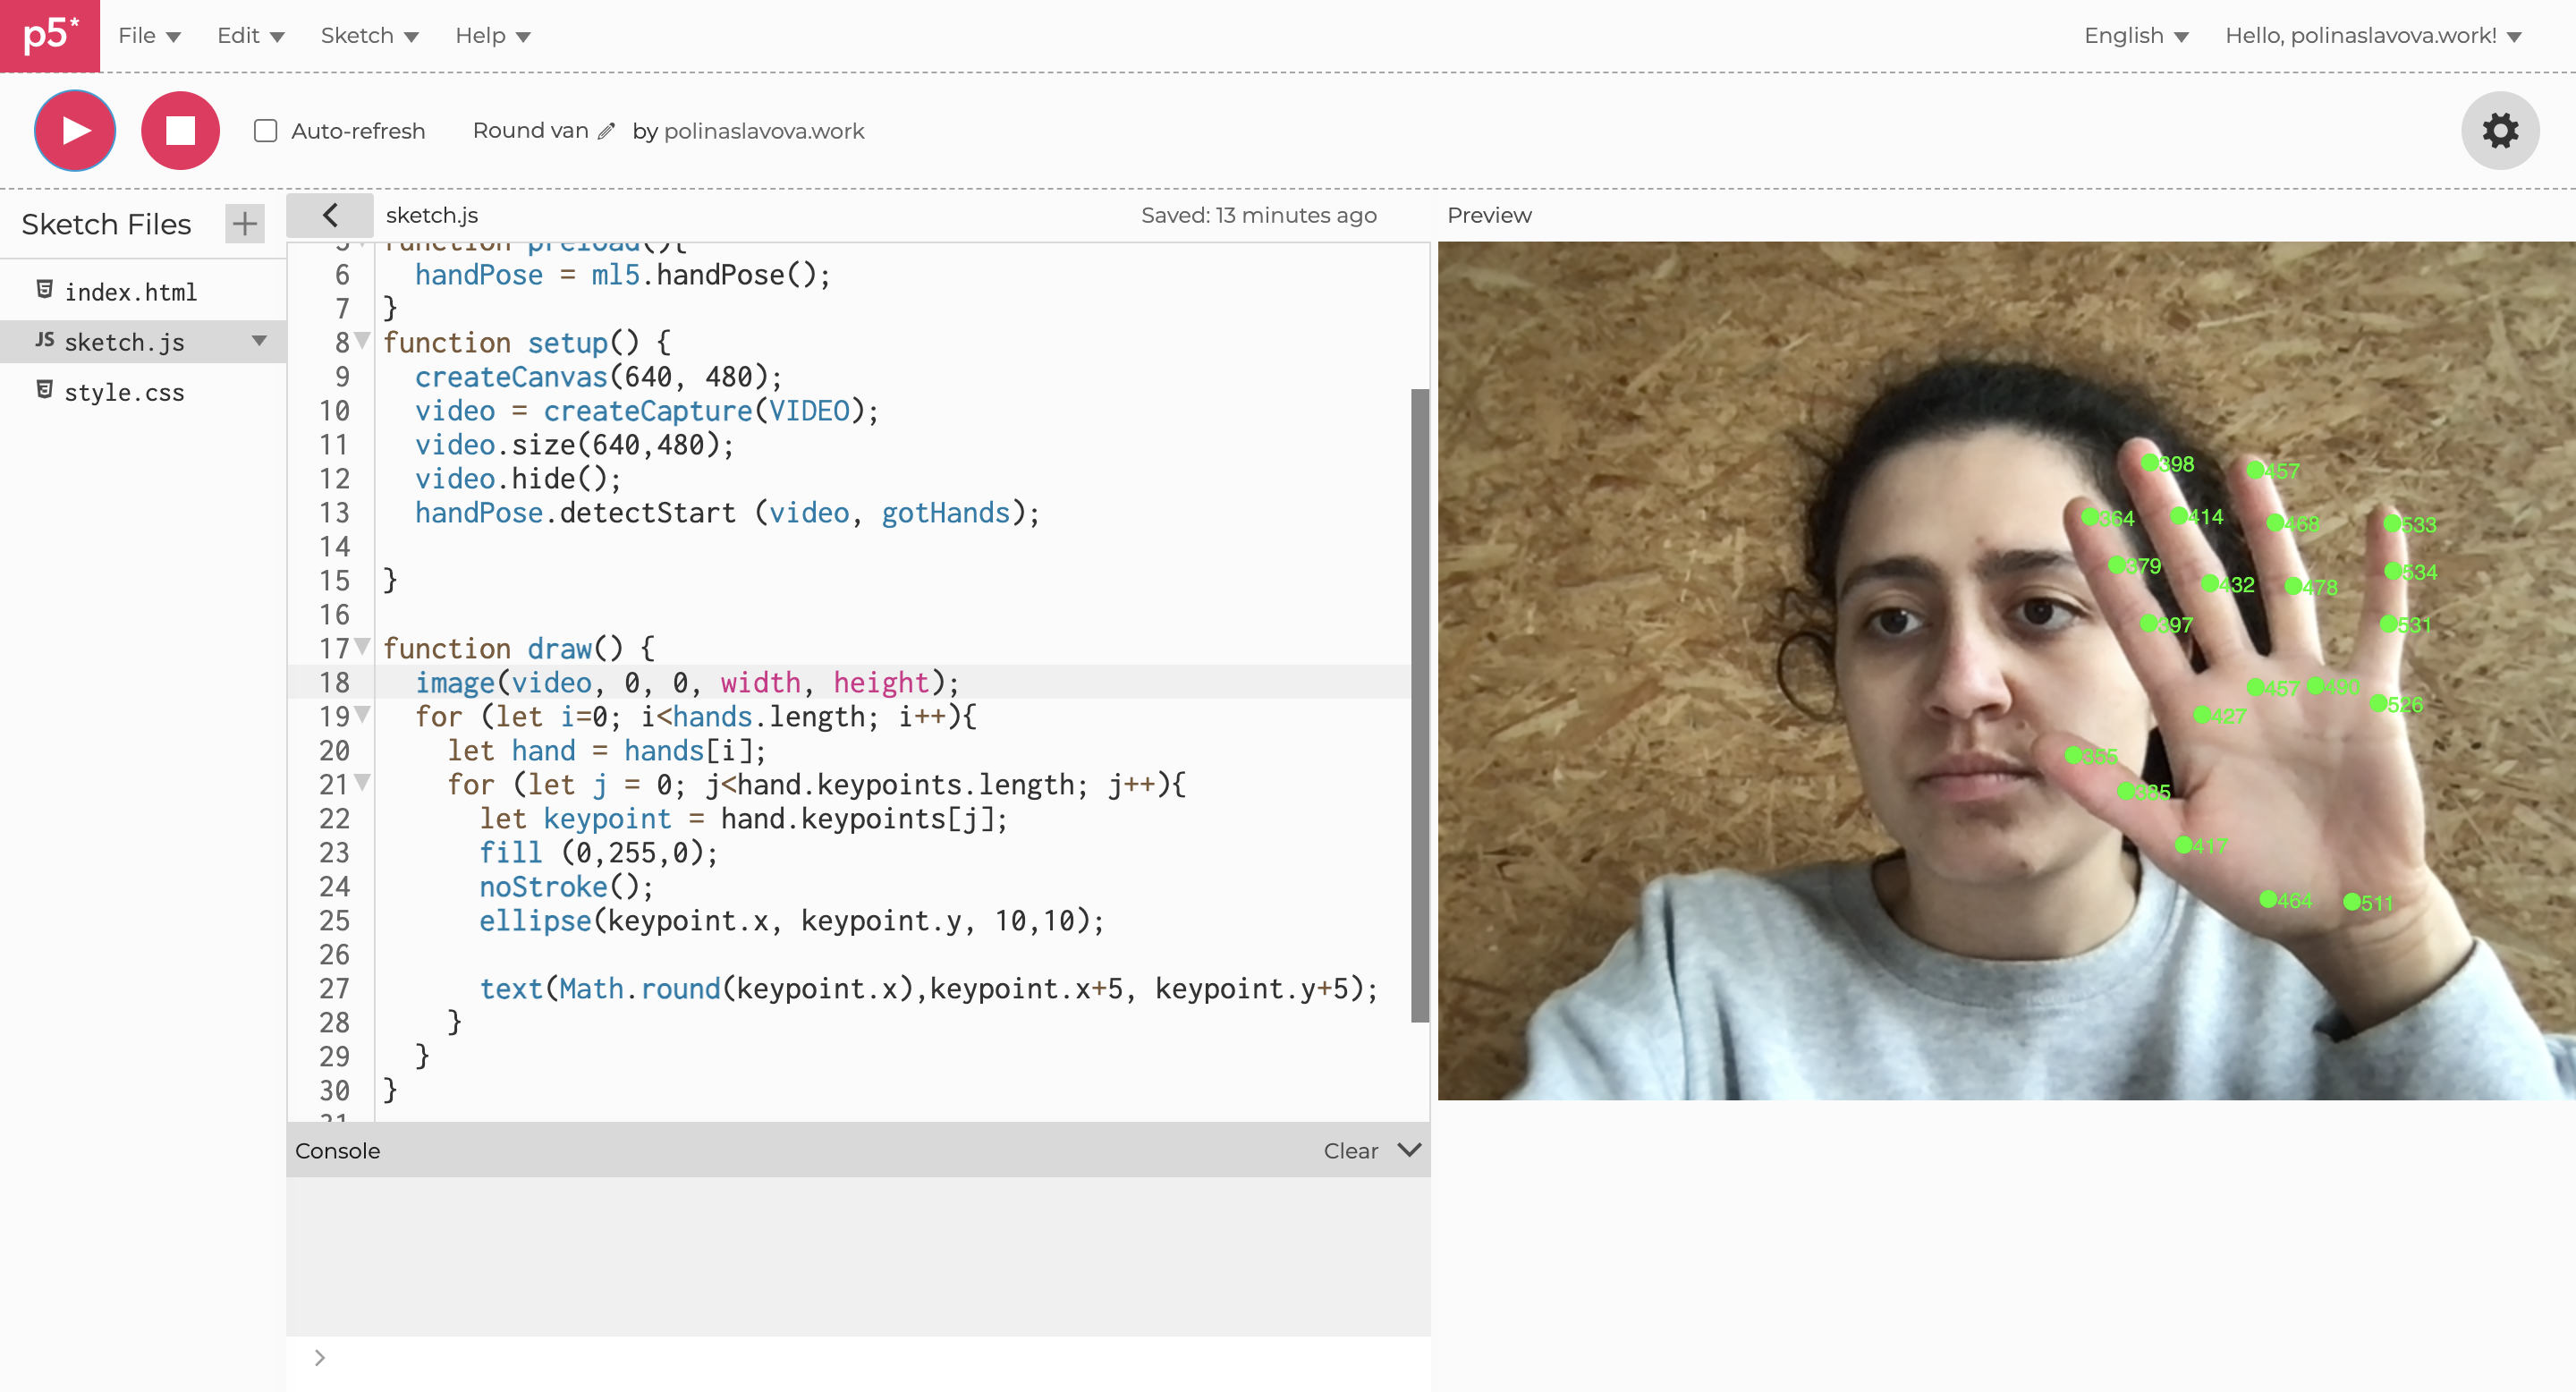This screenshot has height=1392, width=2576.
Task: Click the code editor vertical scrollbar
Action: 1419,705
